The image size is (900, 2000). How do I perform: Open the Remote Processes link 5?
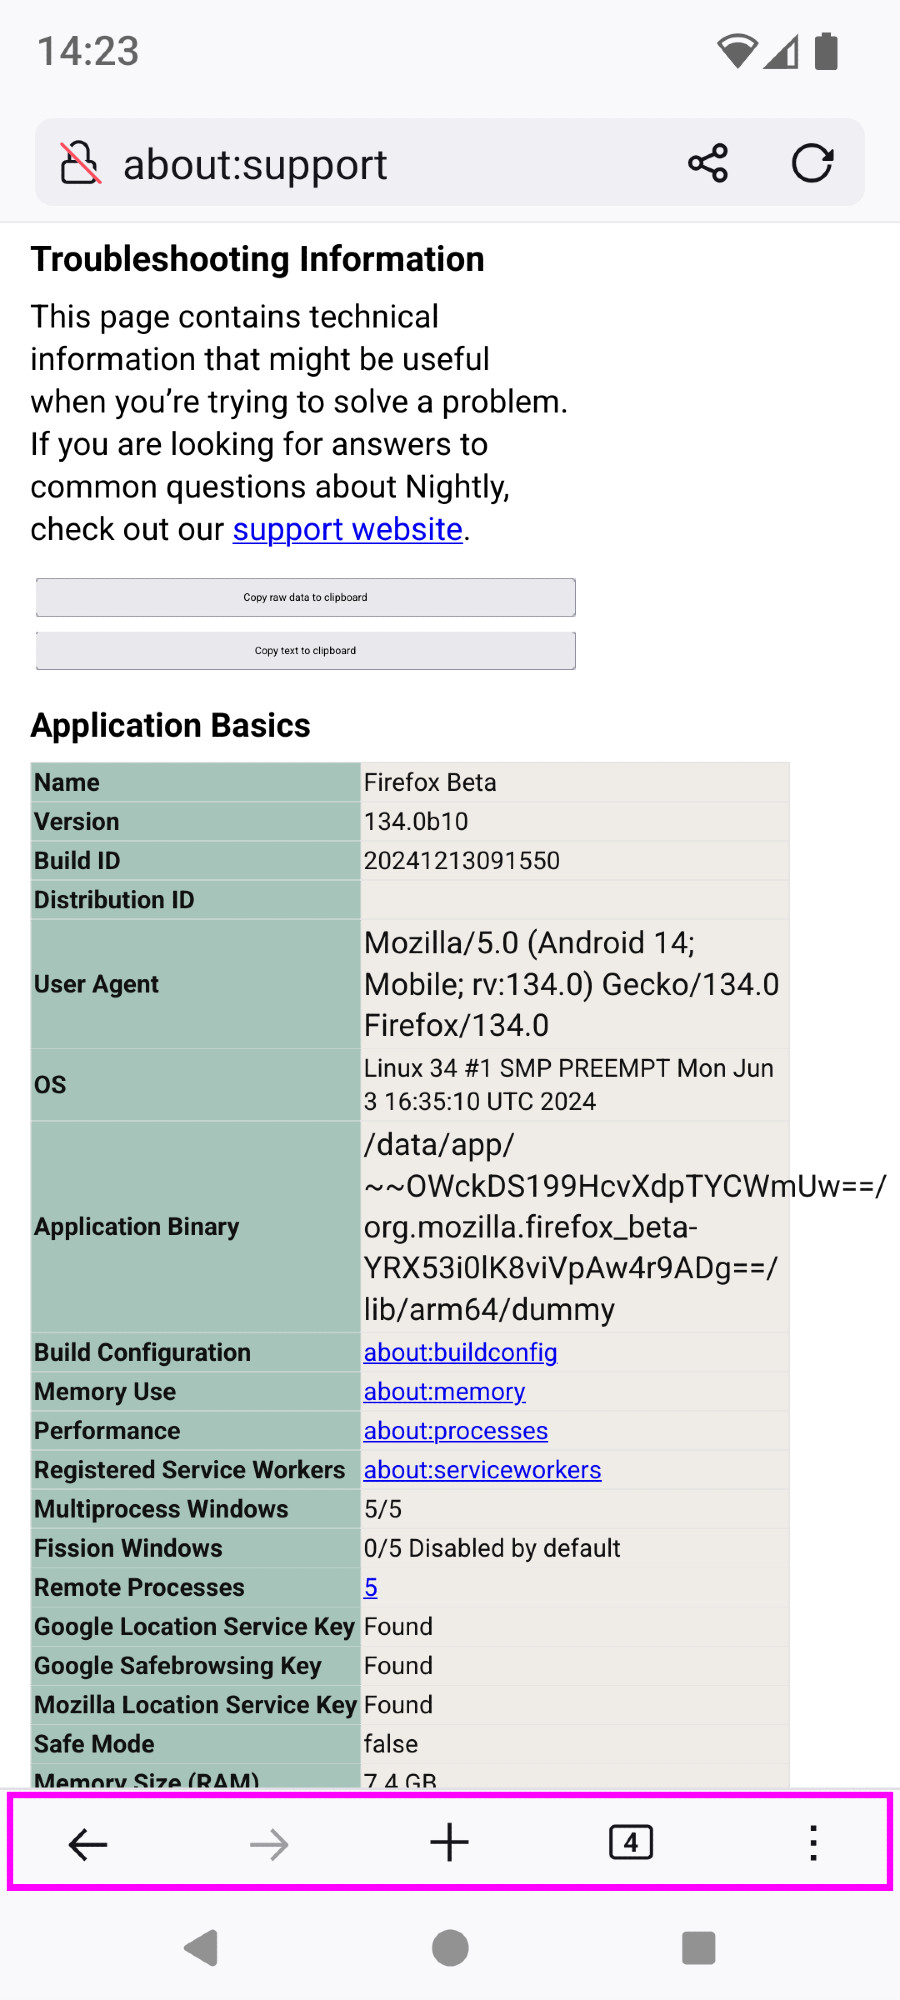click(371, 1587)
